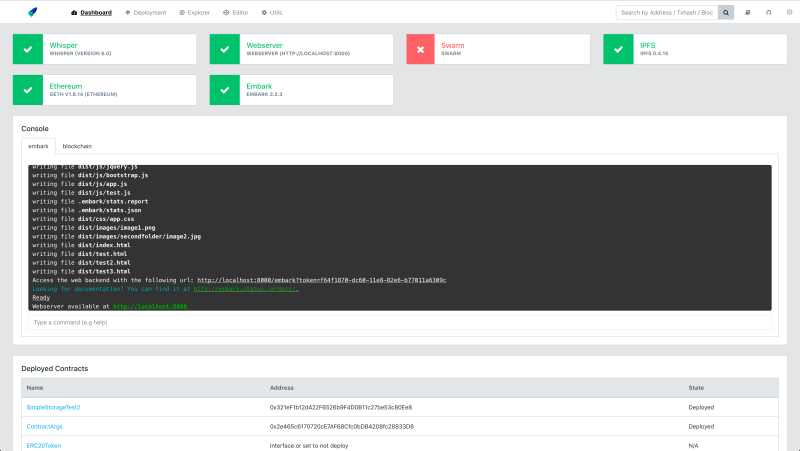800x451 pixels.
Task: Click the 'EMBARK 3.2.3' version text
Action: [264, 94]
